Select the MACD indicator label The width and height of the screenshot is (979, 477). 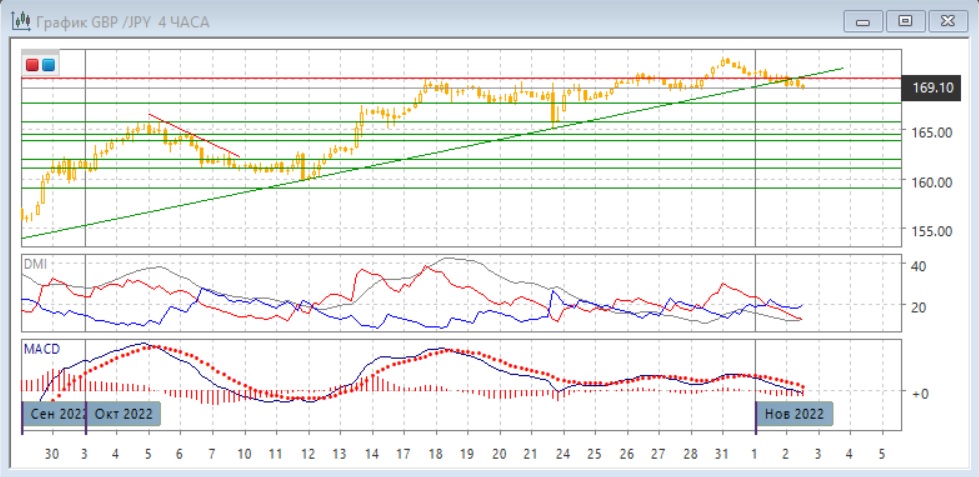pyautogui.click(x=42, y=349)
